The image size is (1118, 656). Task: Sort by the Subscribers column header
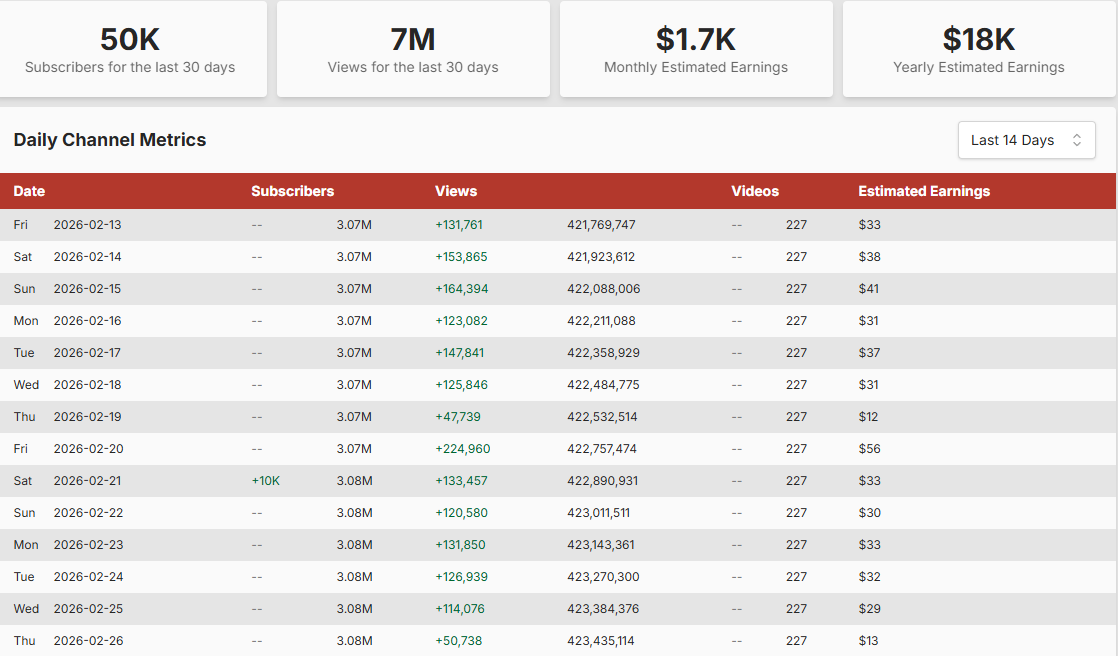coord(292,191)
